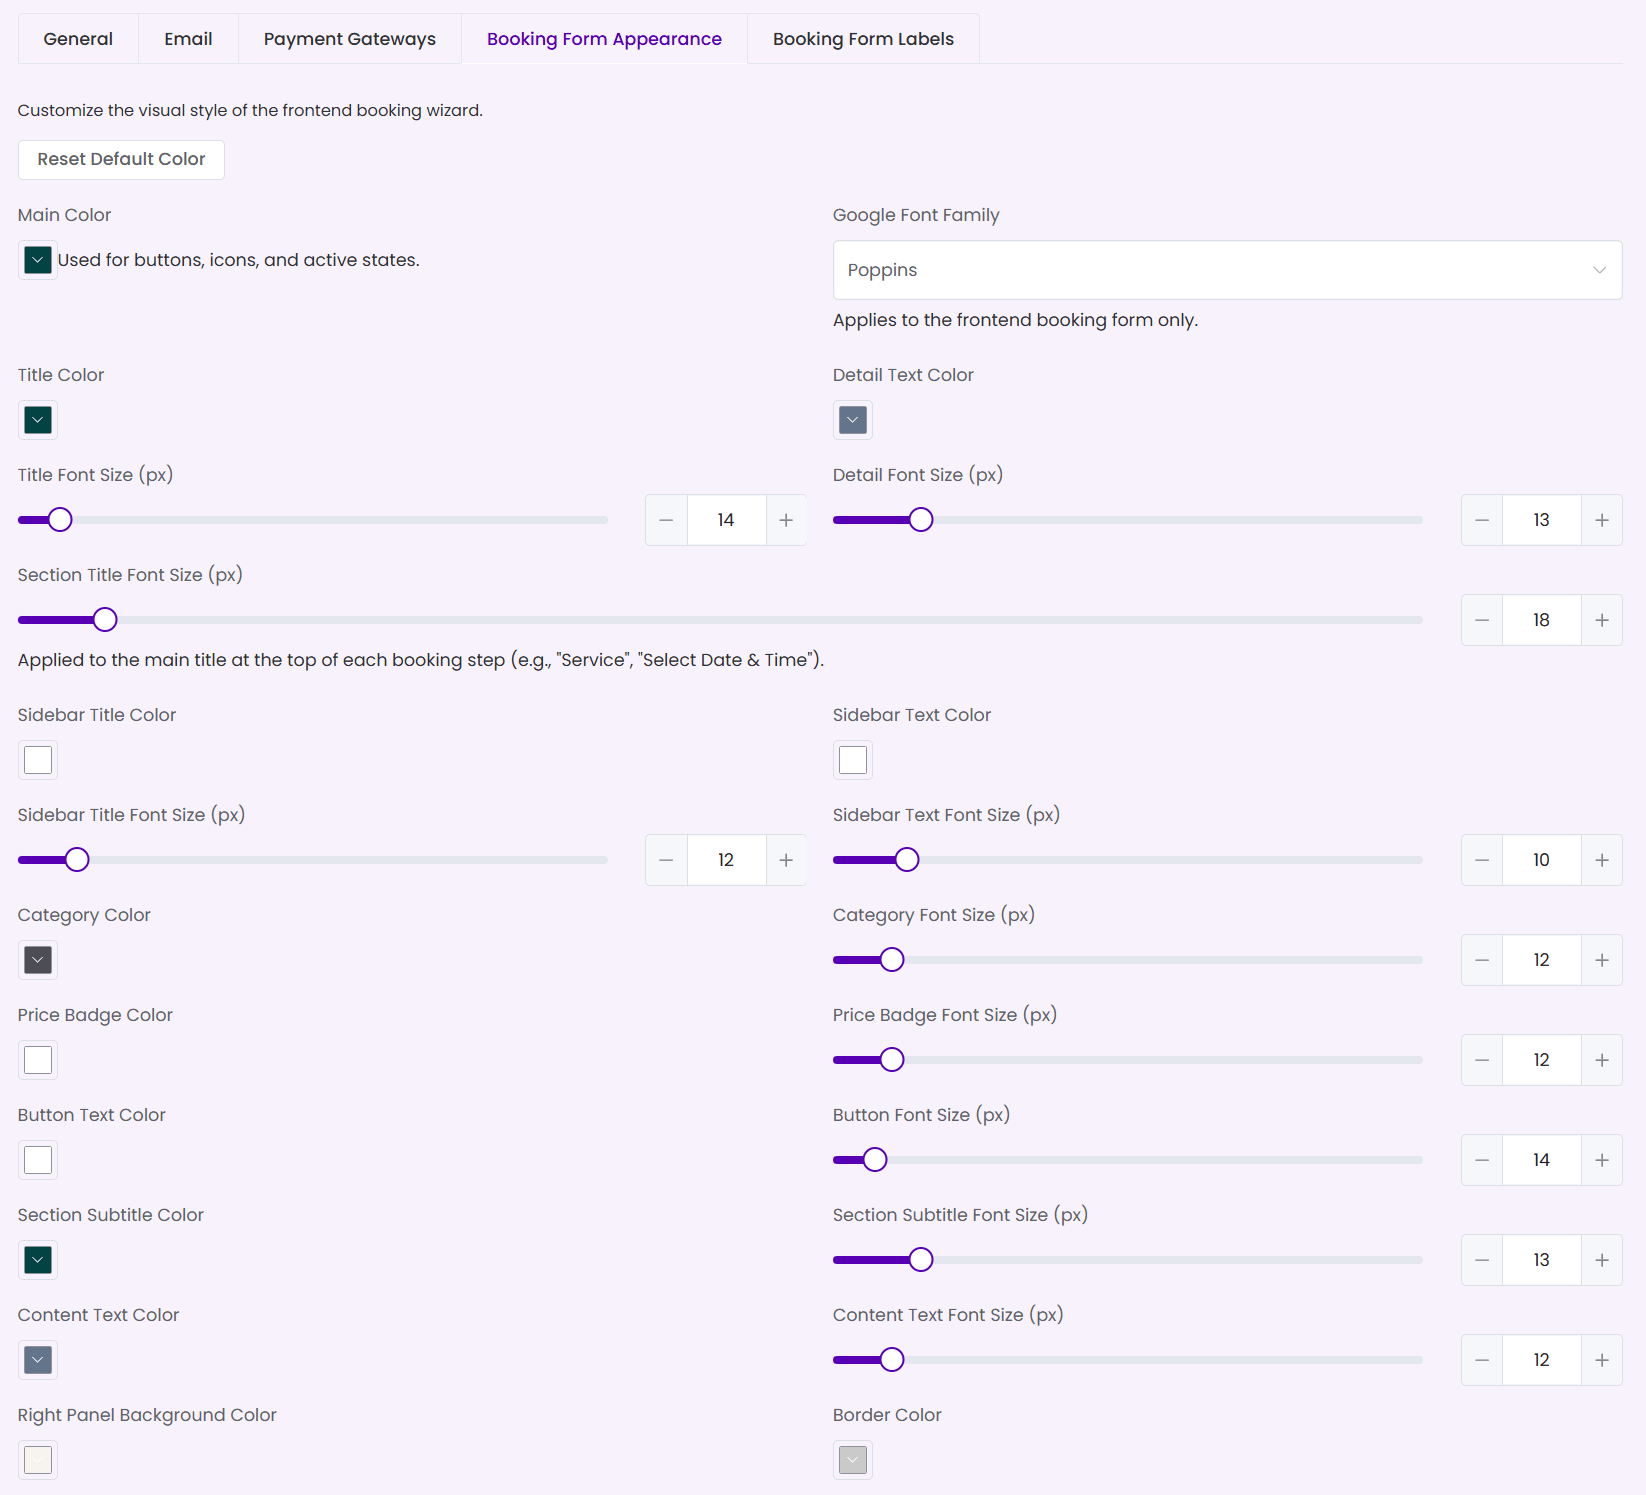Increase Sidebar Title Font Size value

(786, 860)
